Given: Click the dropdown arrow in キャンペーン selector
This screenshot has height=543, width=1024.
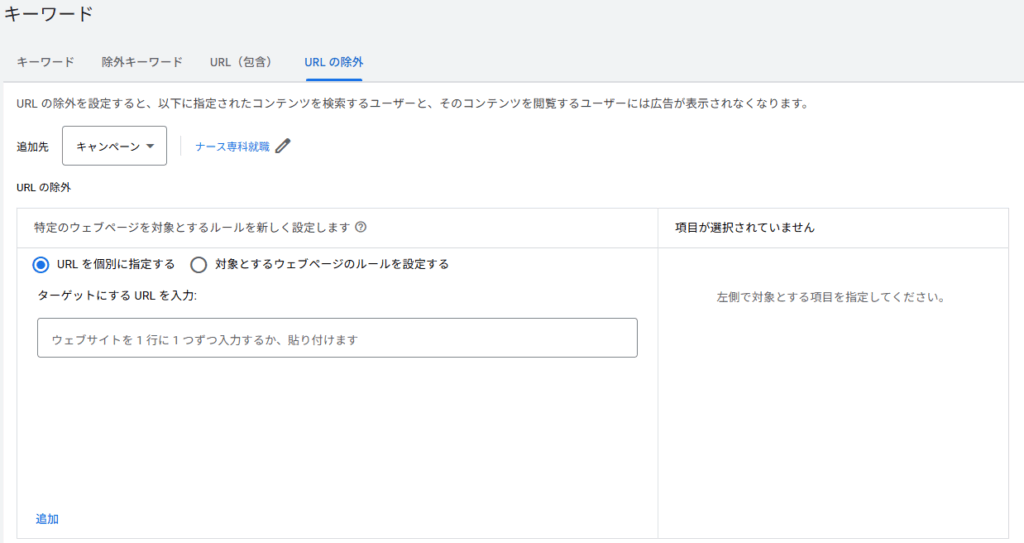Looking at the screenshot, I should 150,146.
